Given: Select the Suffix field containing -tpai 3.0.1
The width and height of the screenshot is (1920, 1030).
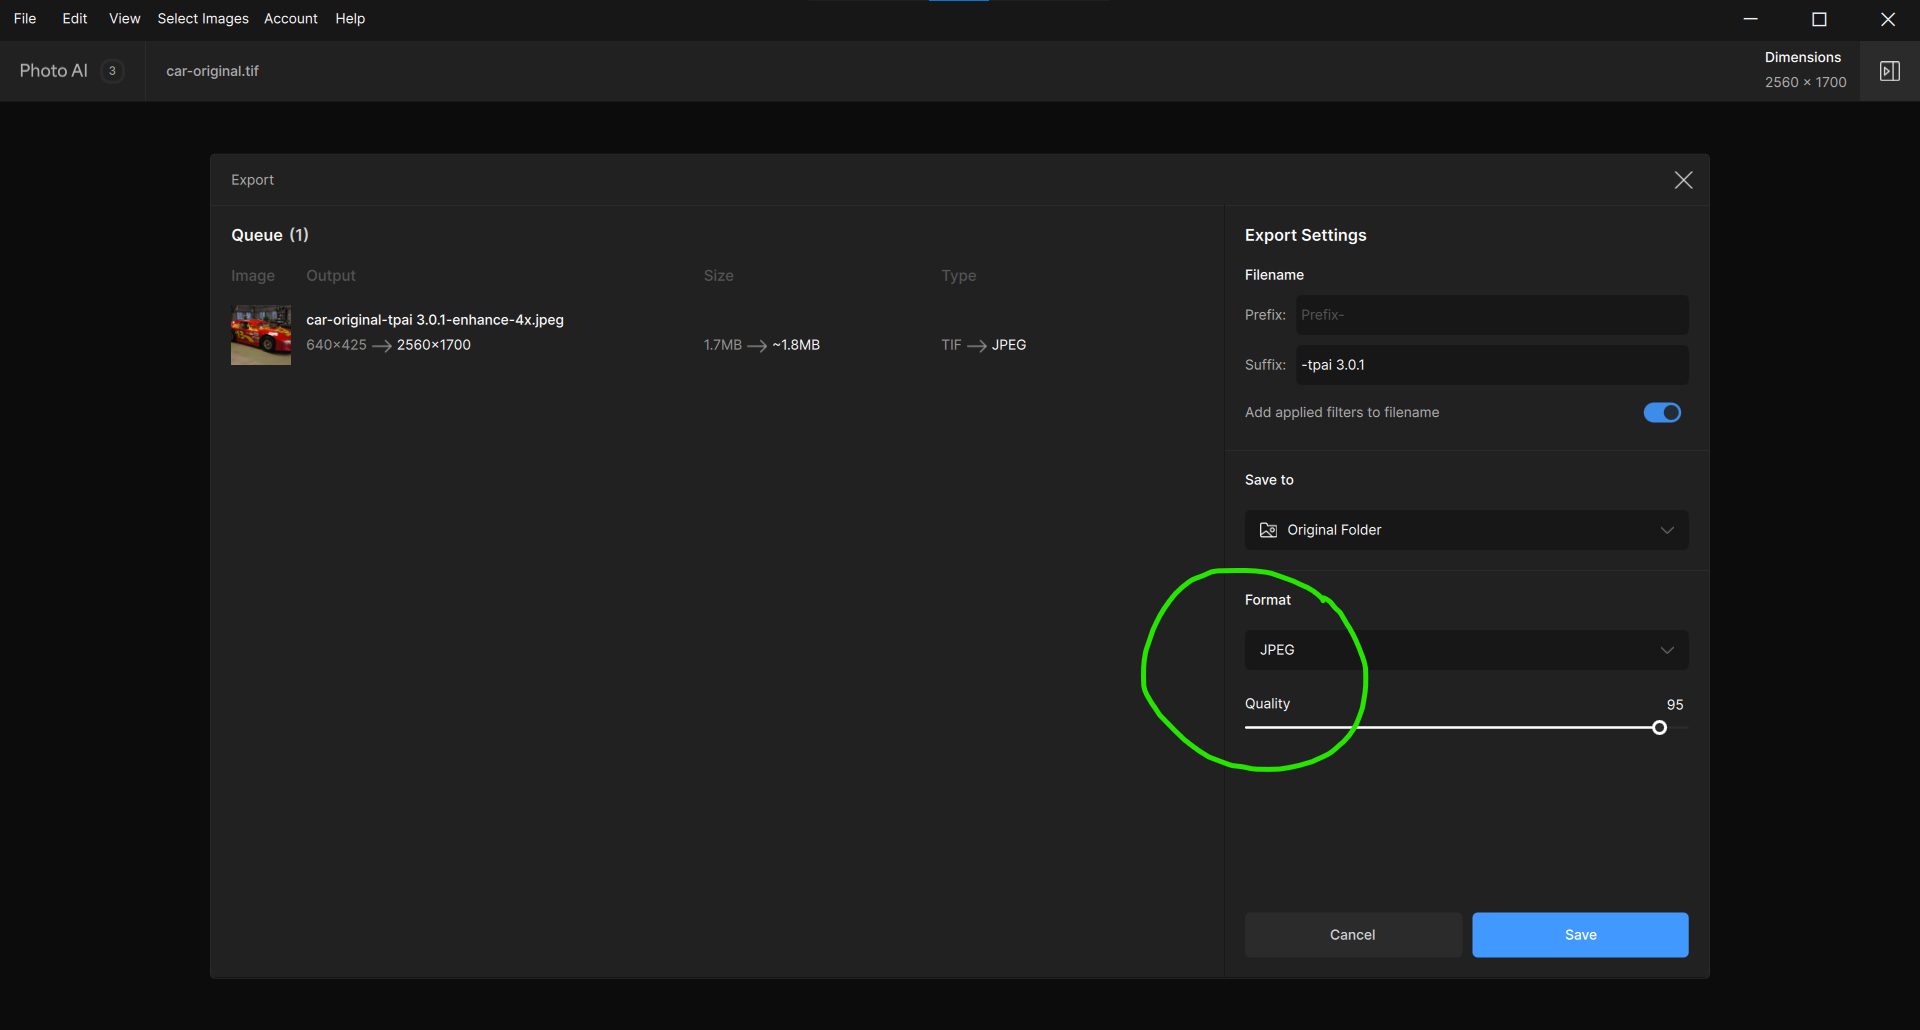Looking at the screenshot, I should tap(1491, 364).
